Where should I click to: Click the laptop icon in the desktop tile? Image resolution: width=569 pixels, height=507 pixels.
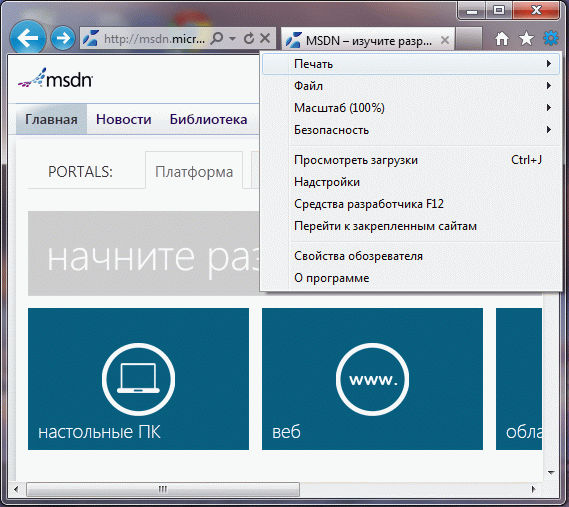pos(138,379)
